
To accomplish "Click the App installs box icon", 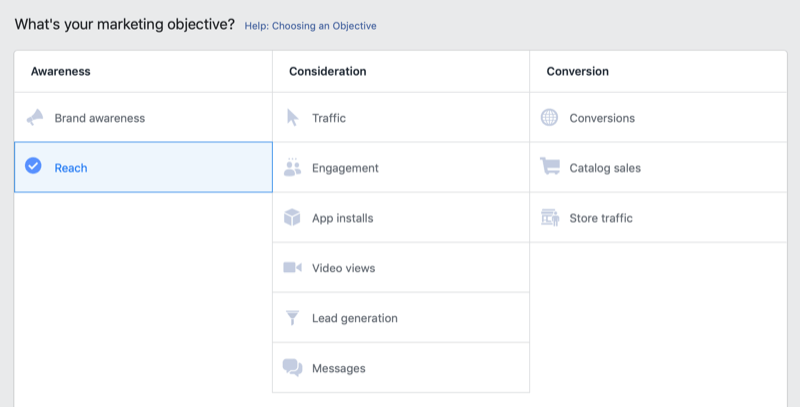I will pos(292,218).
